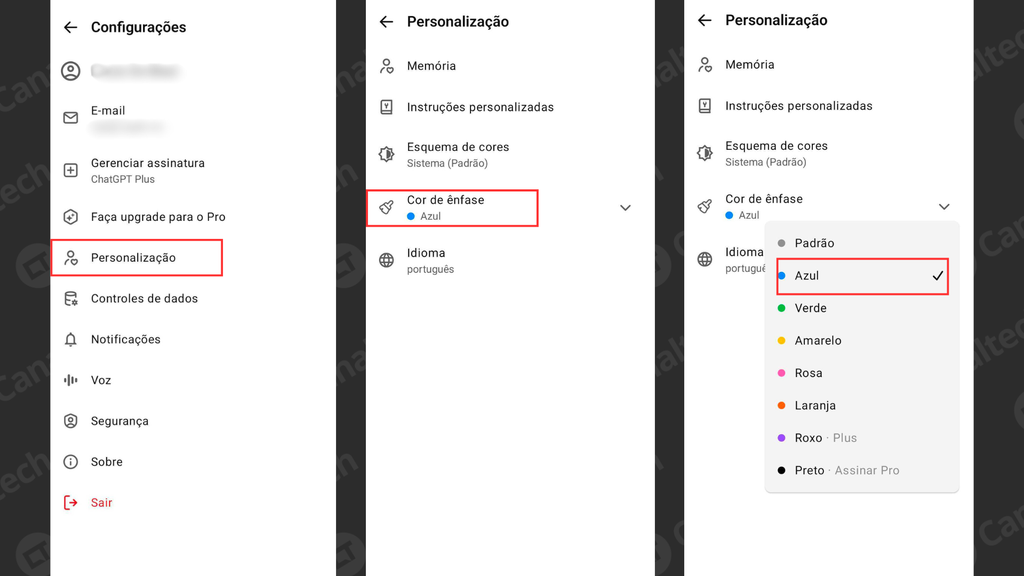Select the Verde accent color option

[x=810, y=308]
